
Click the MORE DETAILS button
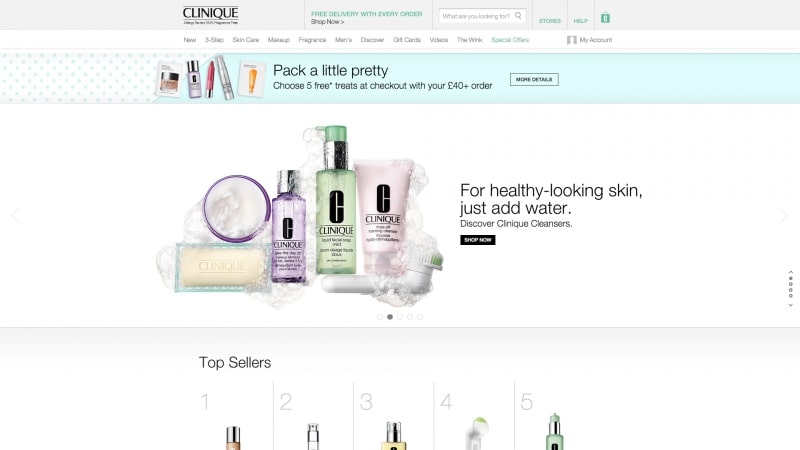[x=534, y=80]
